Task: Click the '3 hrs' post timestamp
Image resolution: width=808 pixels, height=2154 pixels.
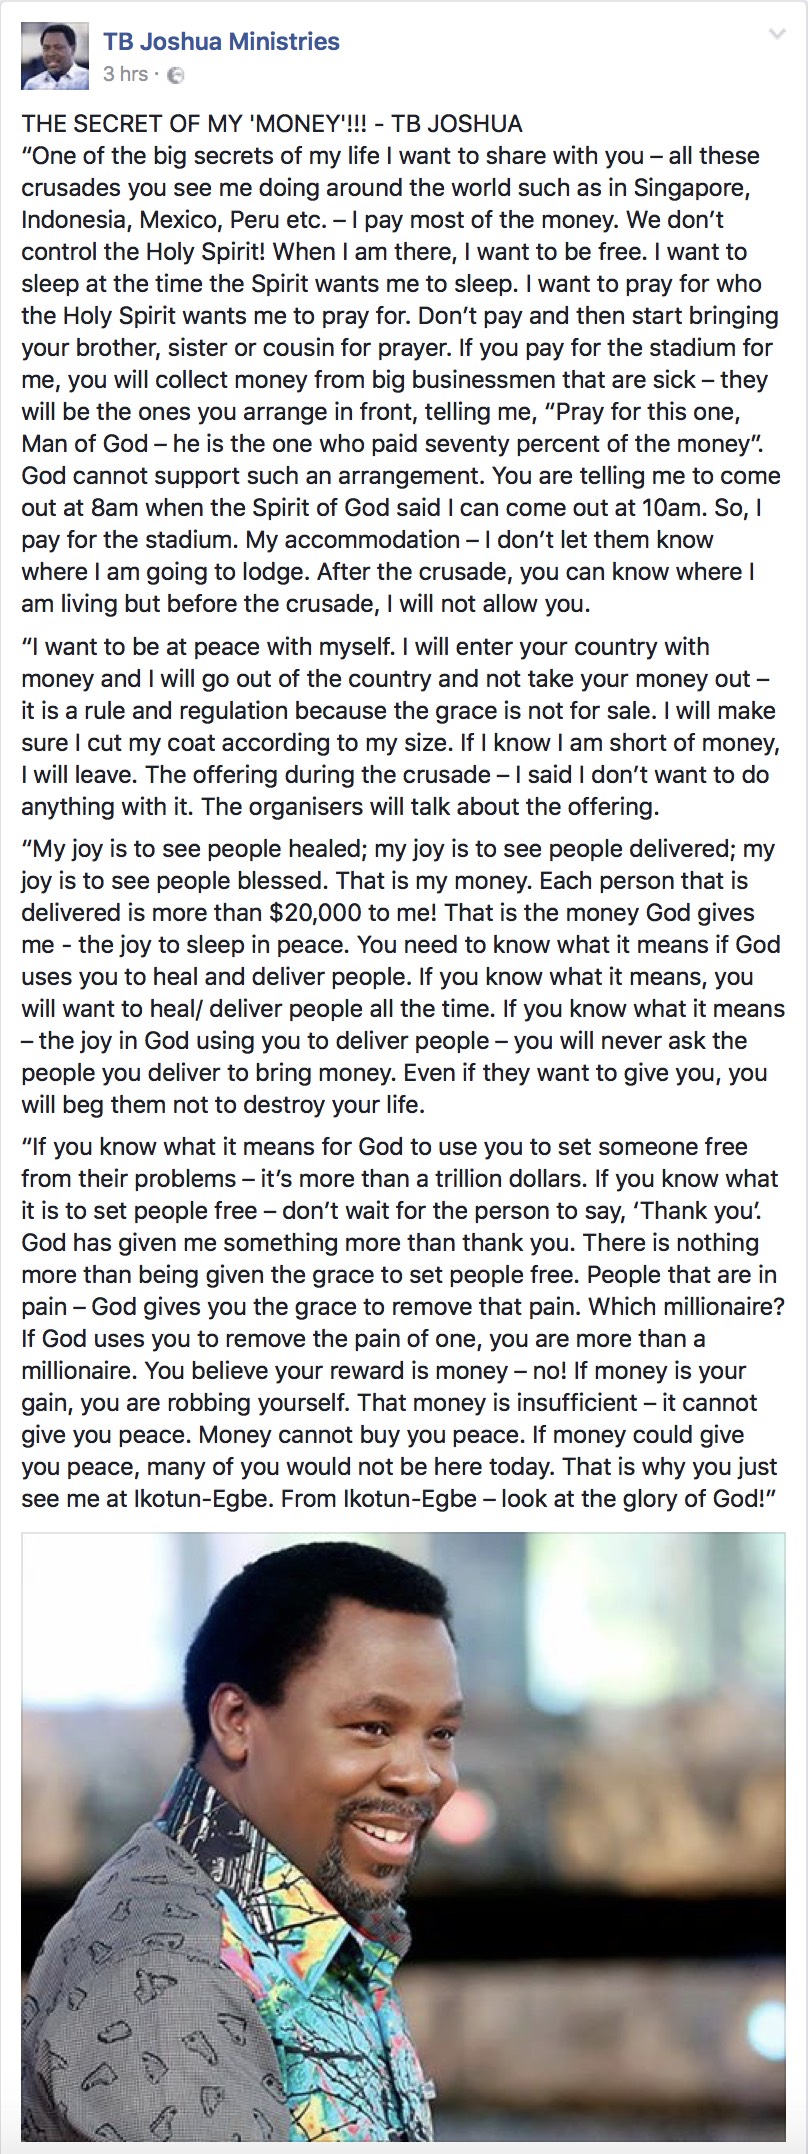Action: click(125, 74)
